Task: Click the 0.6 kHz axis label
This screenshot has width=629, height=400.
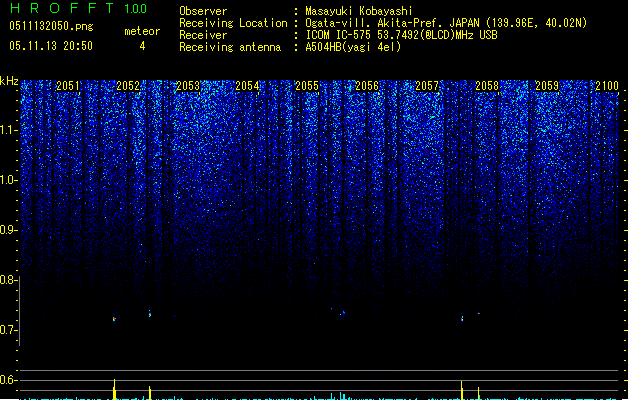Action: 8,380
